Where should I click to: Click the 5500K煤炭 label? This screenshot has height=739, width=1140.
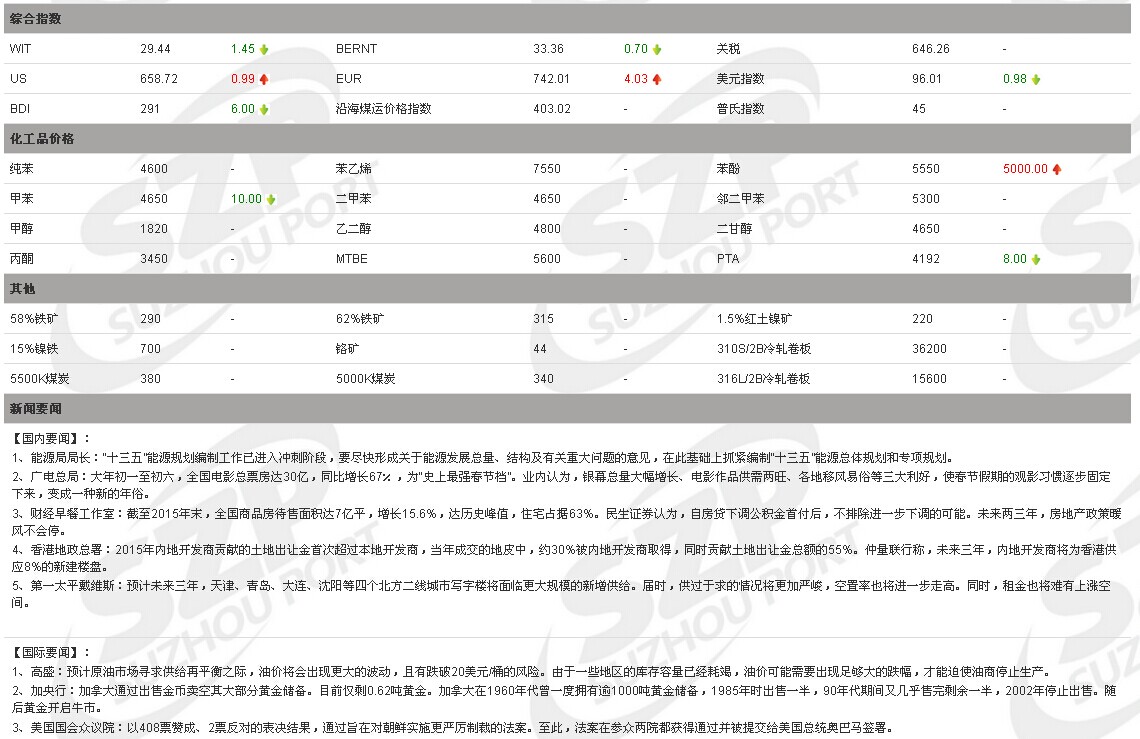coord(39,378)
